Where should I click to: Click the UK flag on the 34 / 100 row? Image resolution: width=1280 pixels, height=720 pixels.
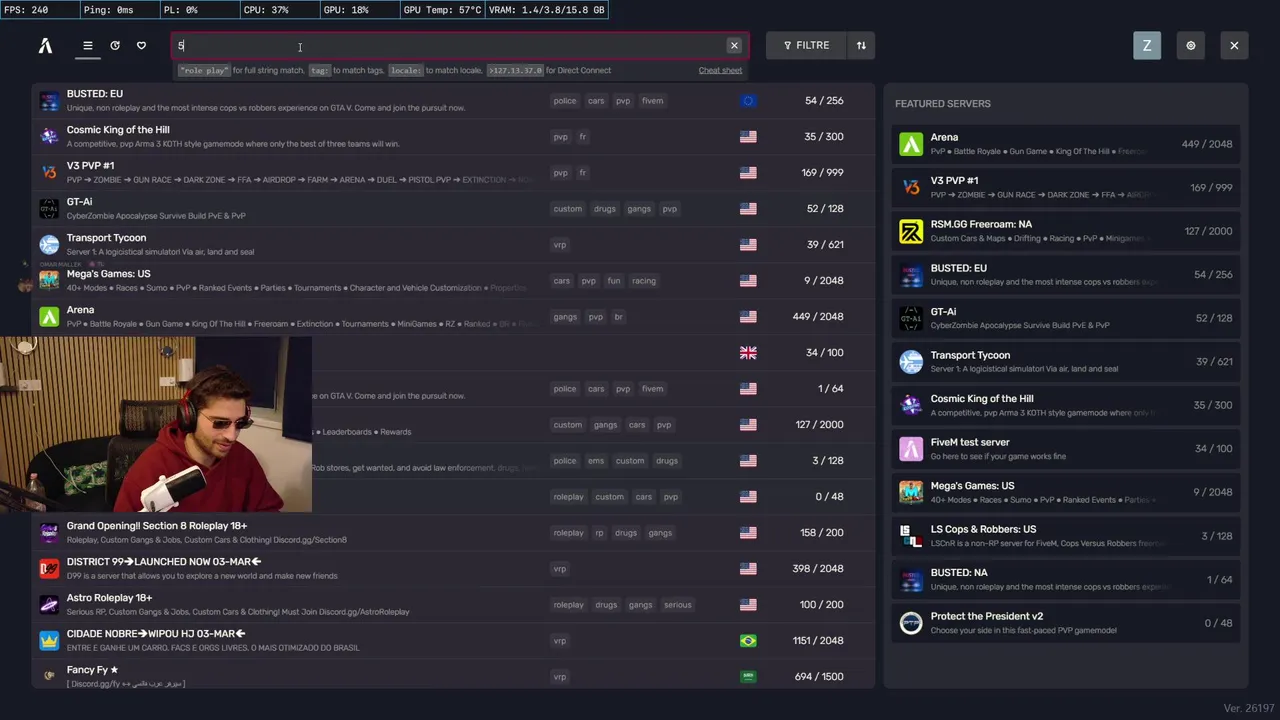[748, 352]
